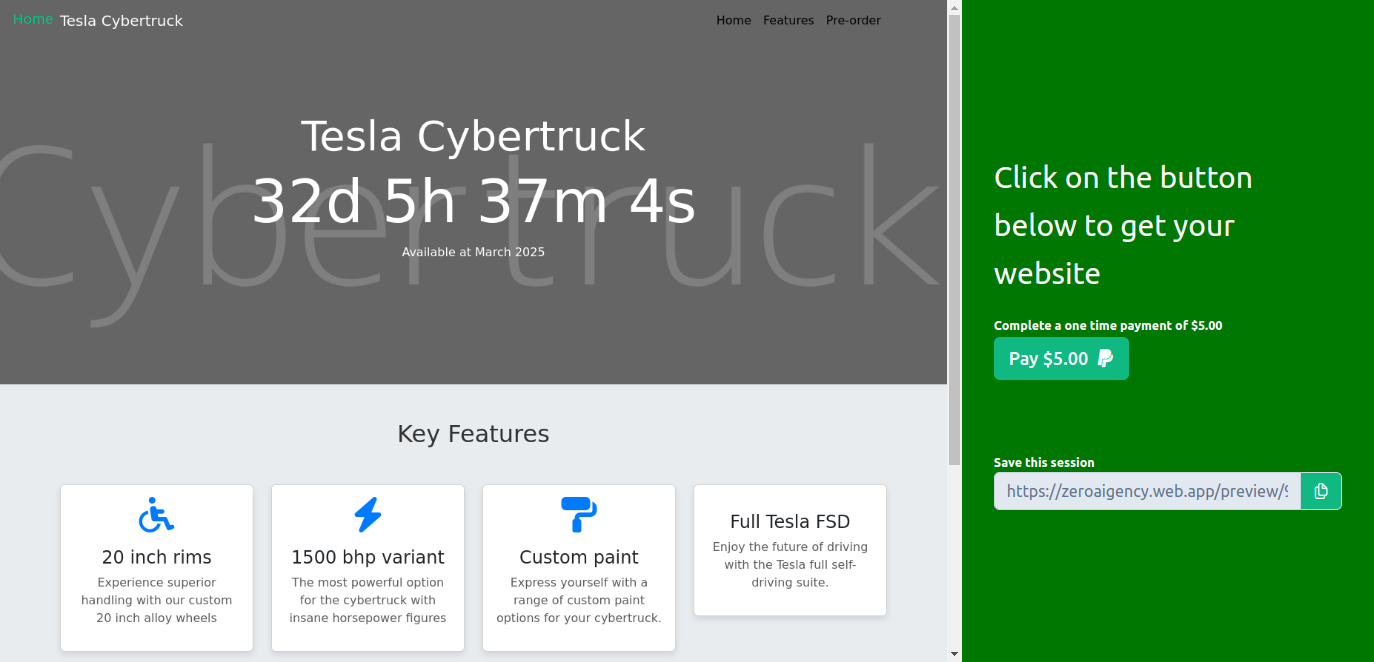Click the custom alloy wheels description text
The image size is (1374, 662).
coord(157,600)
